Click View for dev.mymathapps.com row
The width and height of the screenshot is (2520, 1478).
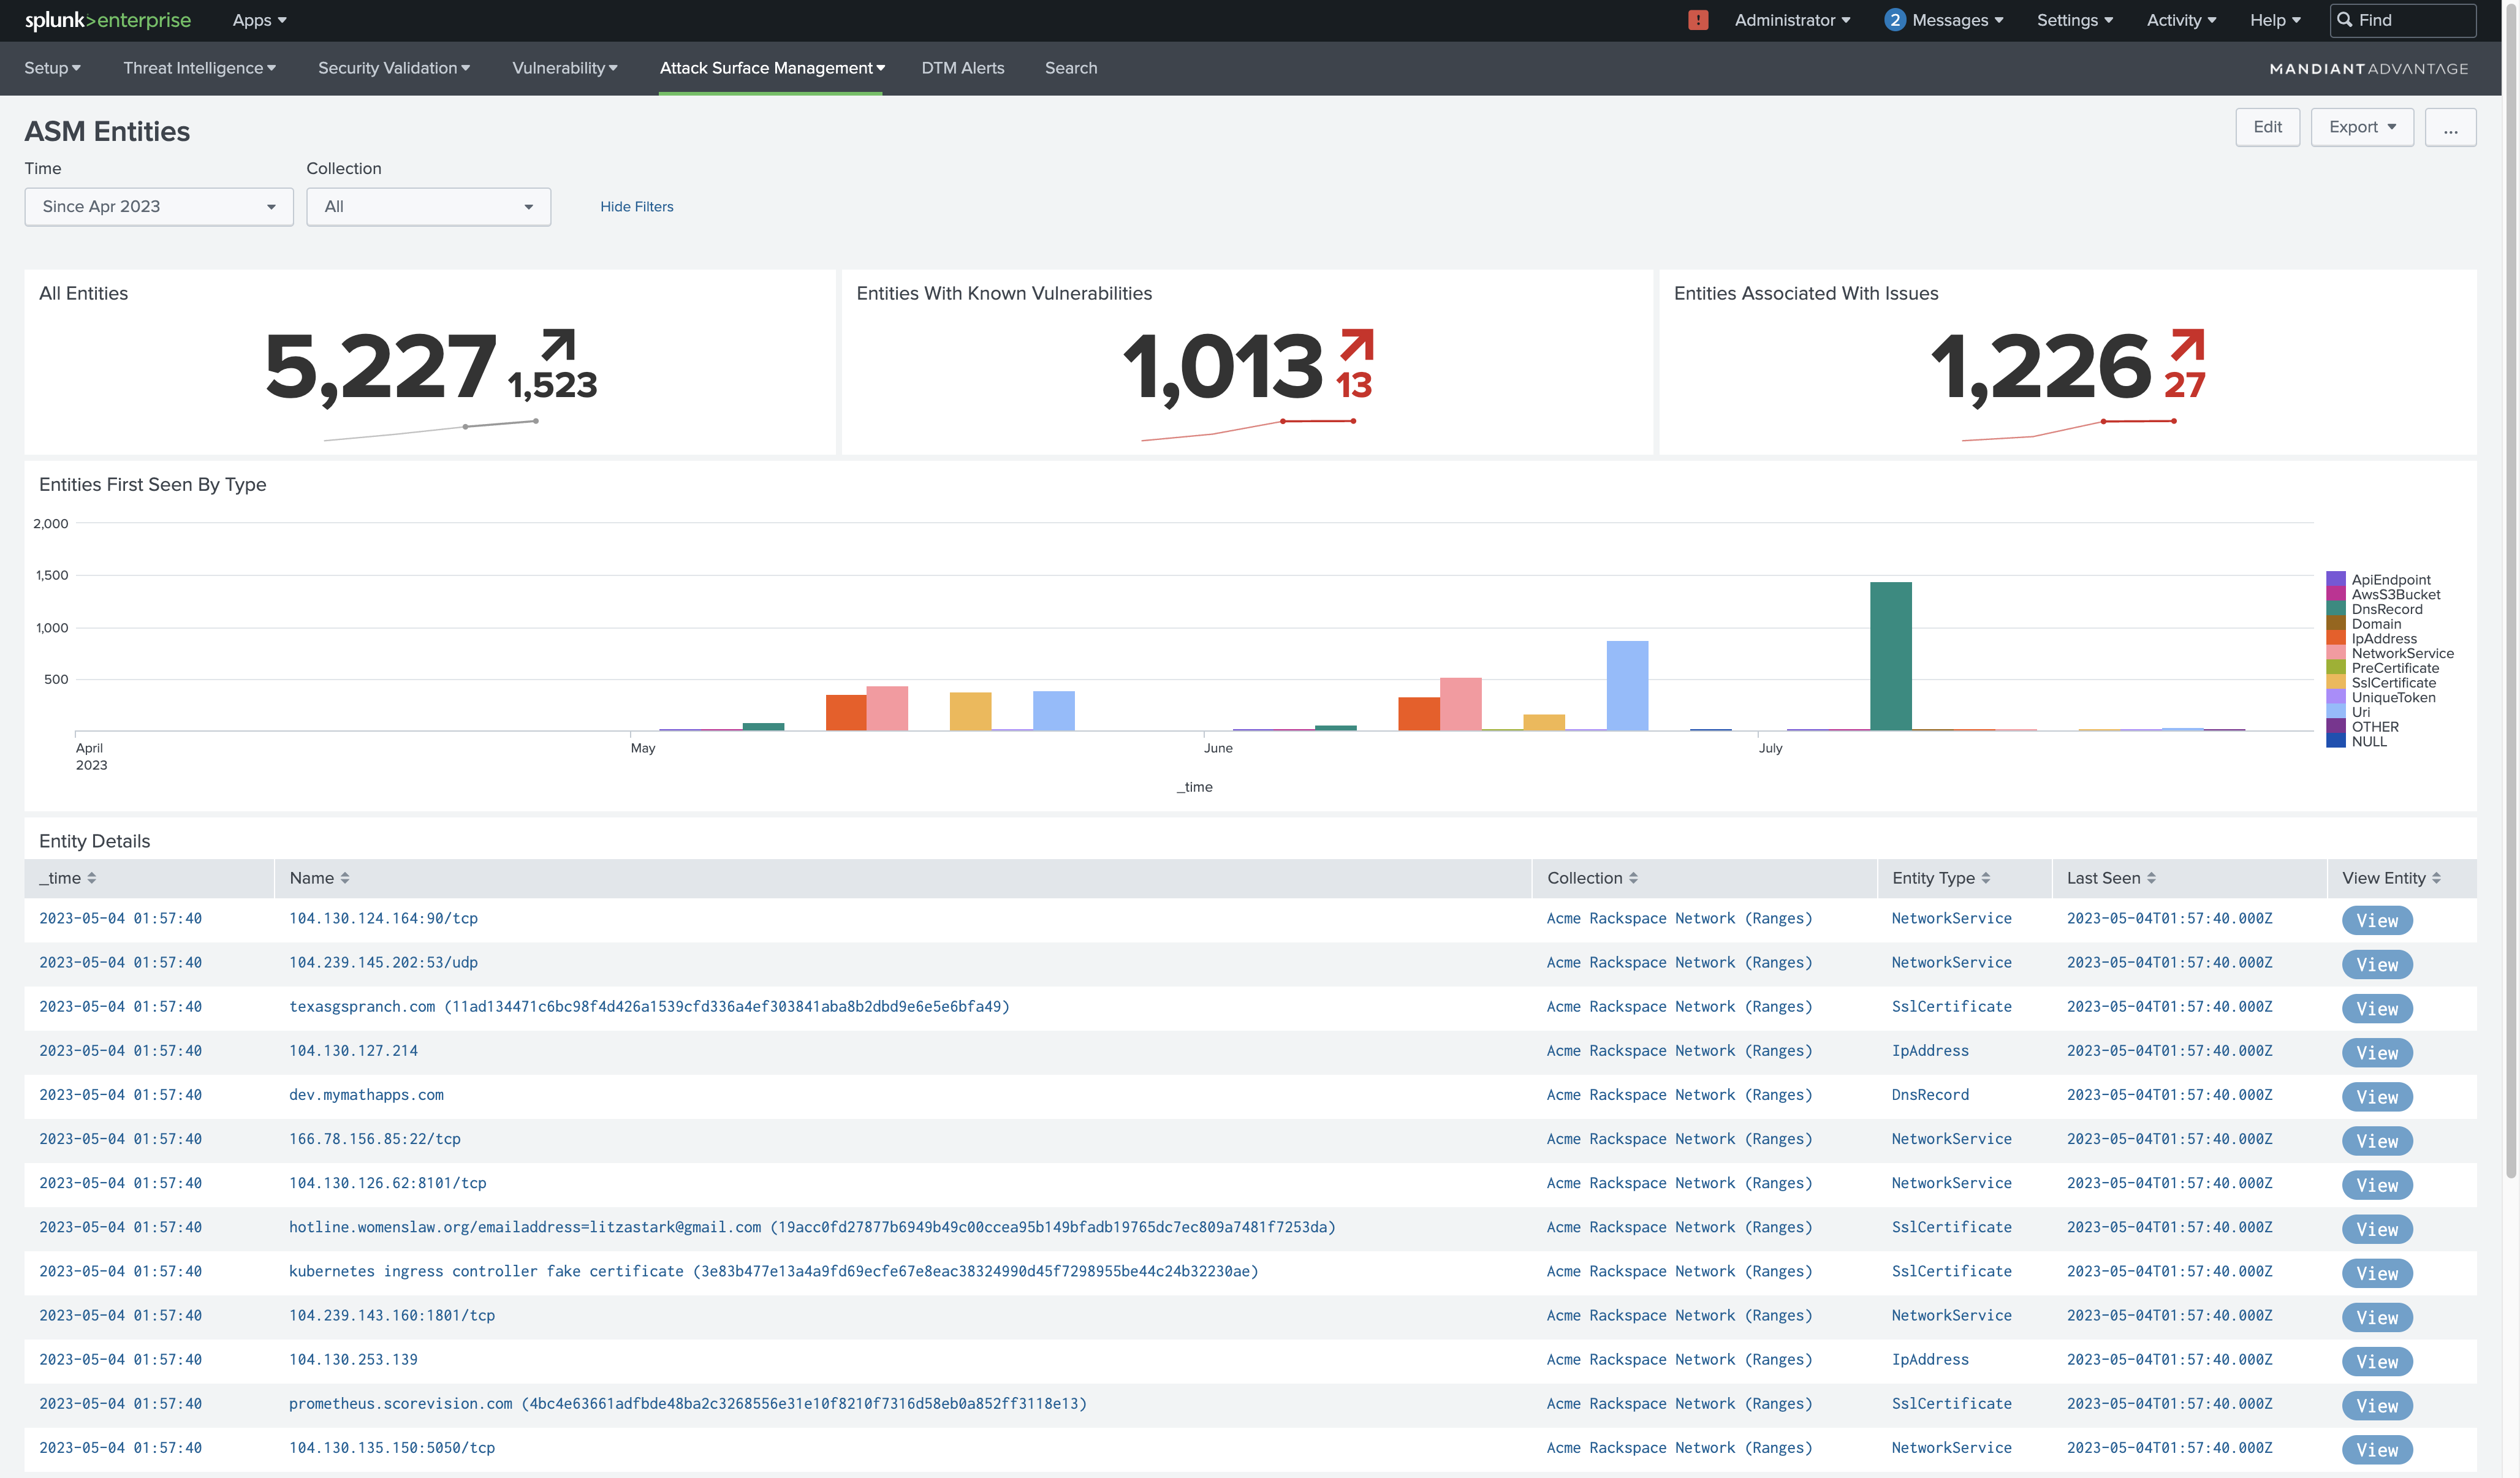click(2376, 1097)
